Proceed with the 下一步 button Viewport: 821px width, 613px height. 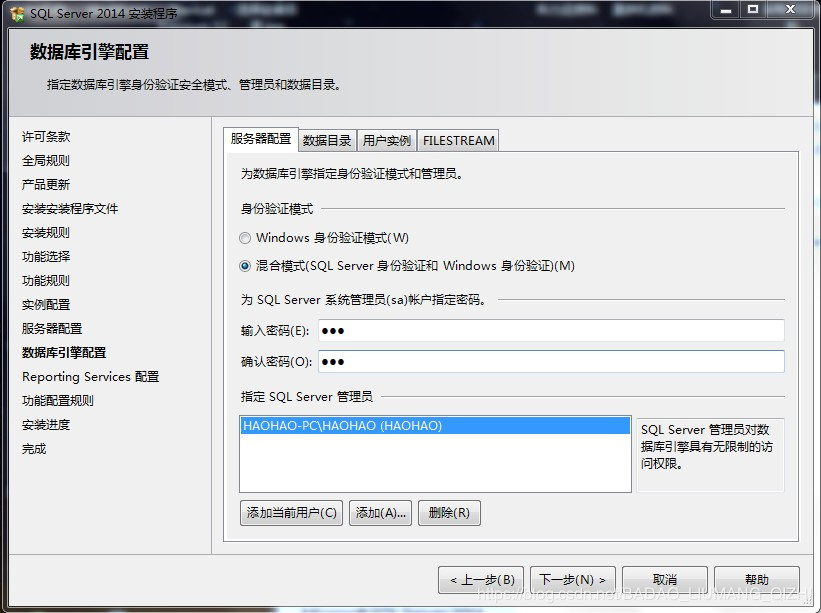573,580
